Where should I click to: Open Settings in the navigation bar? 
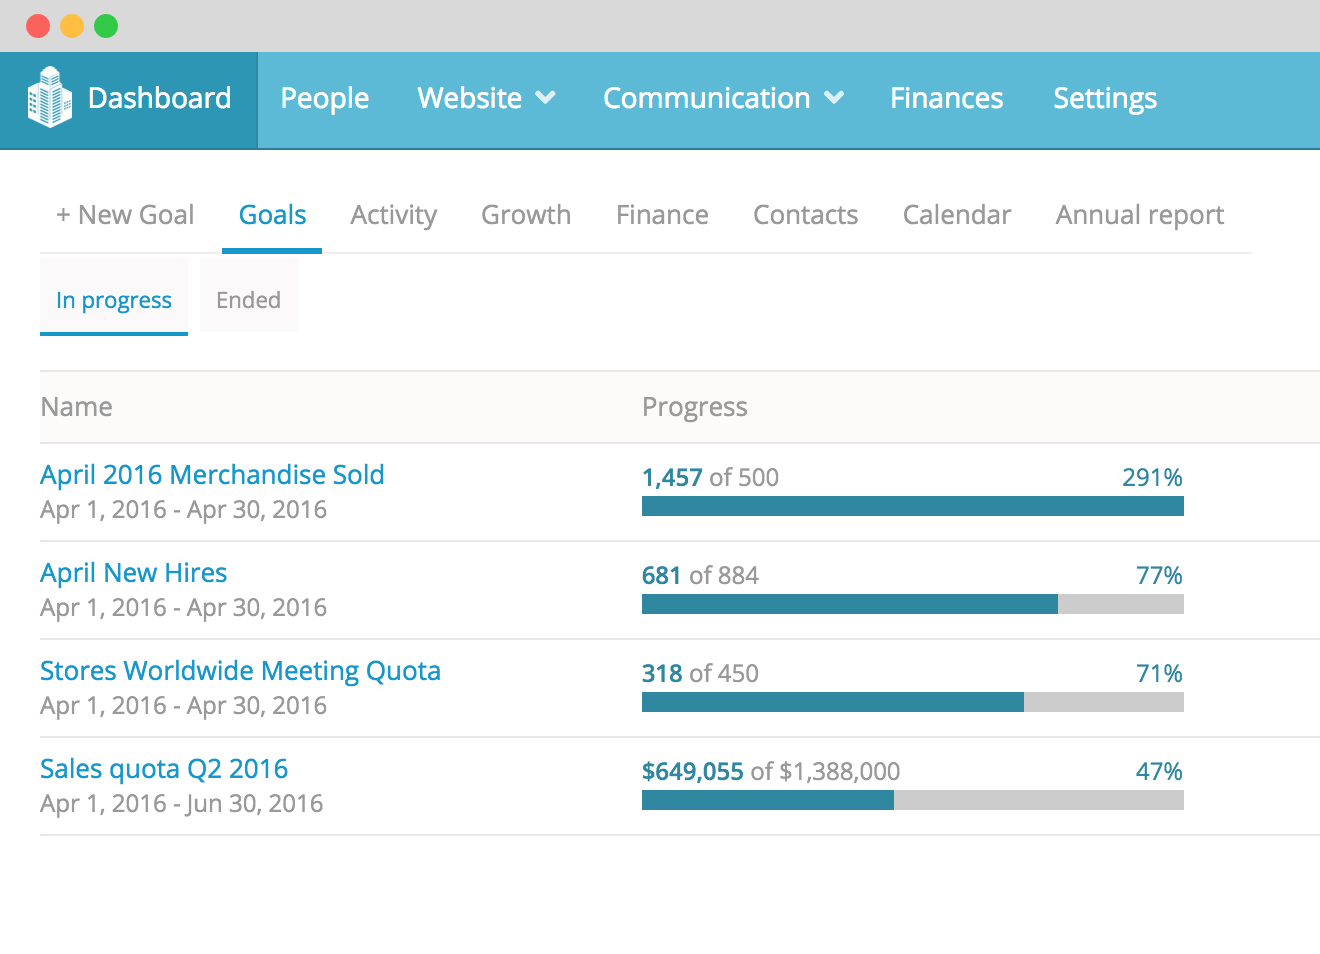coord(1104,98)
